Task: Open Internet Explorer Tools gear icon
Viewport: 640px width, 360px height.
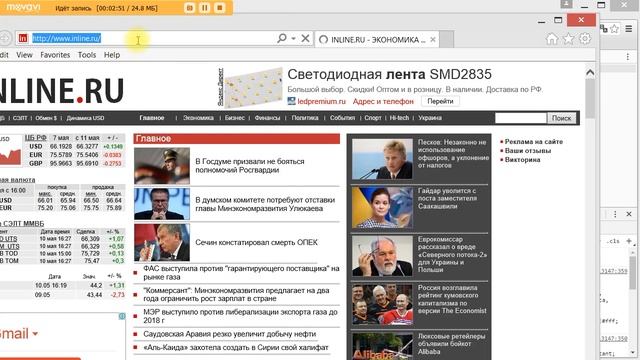Action: point(585,39)
